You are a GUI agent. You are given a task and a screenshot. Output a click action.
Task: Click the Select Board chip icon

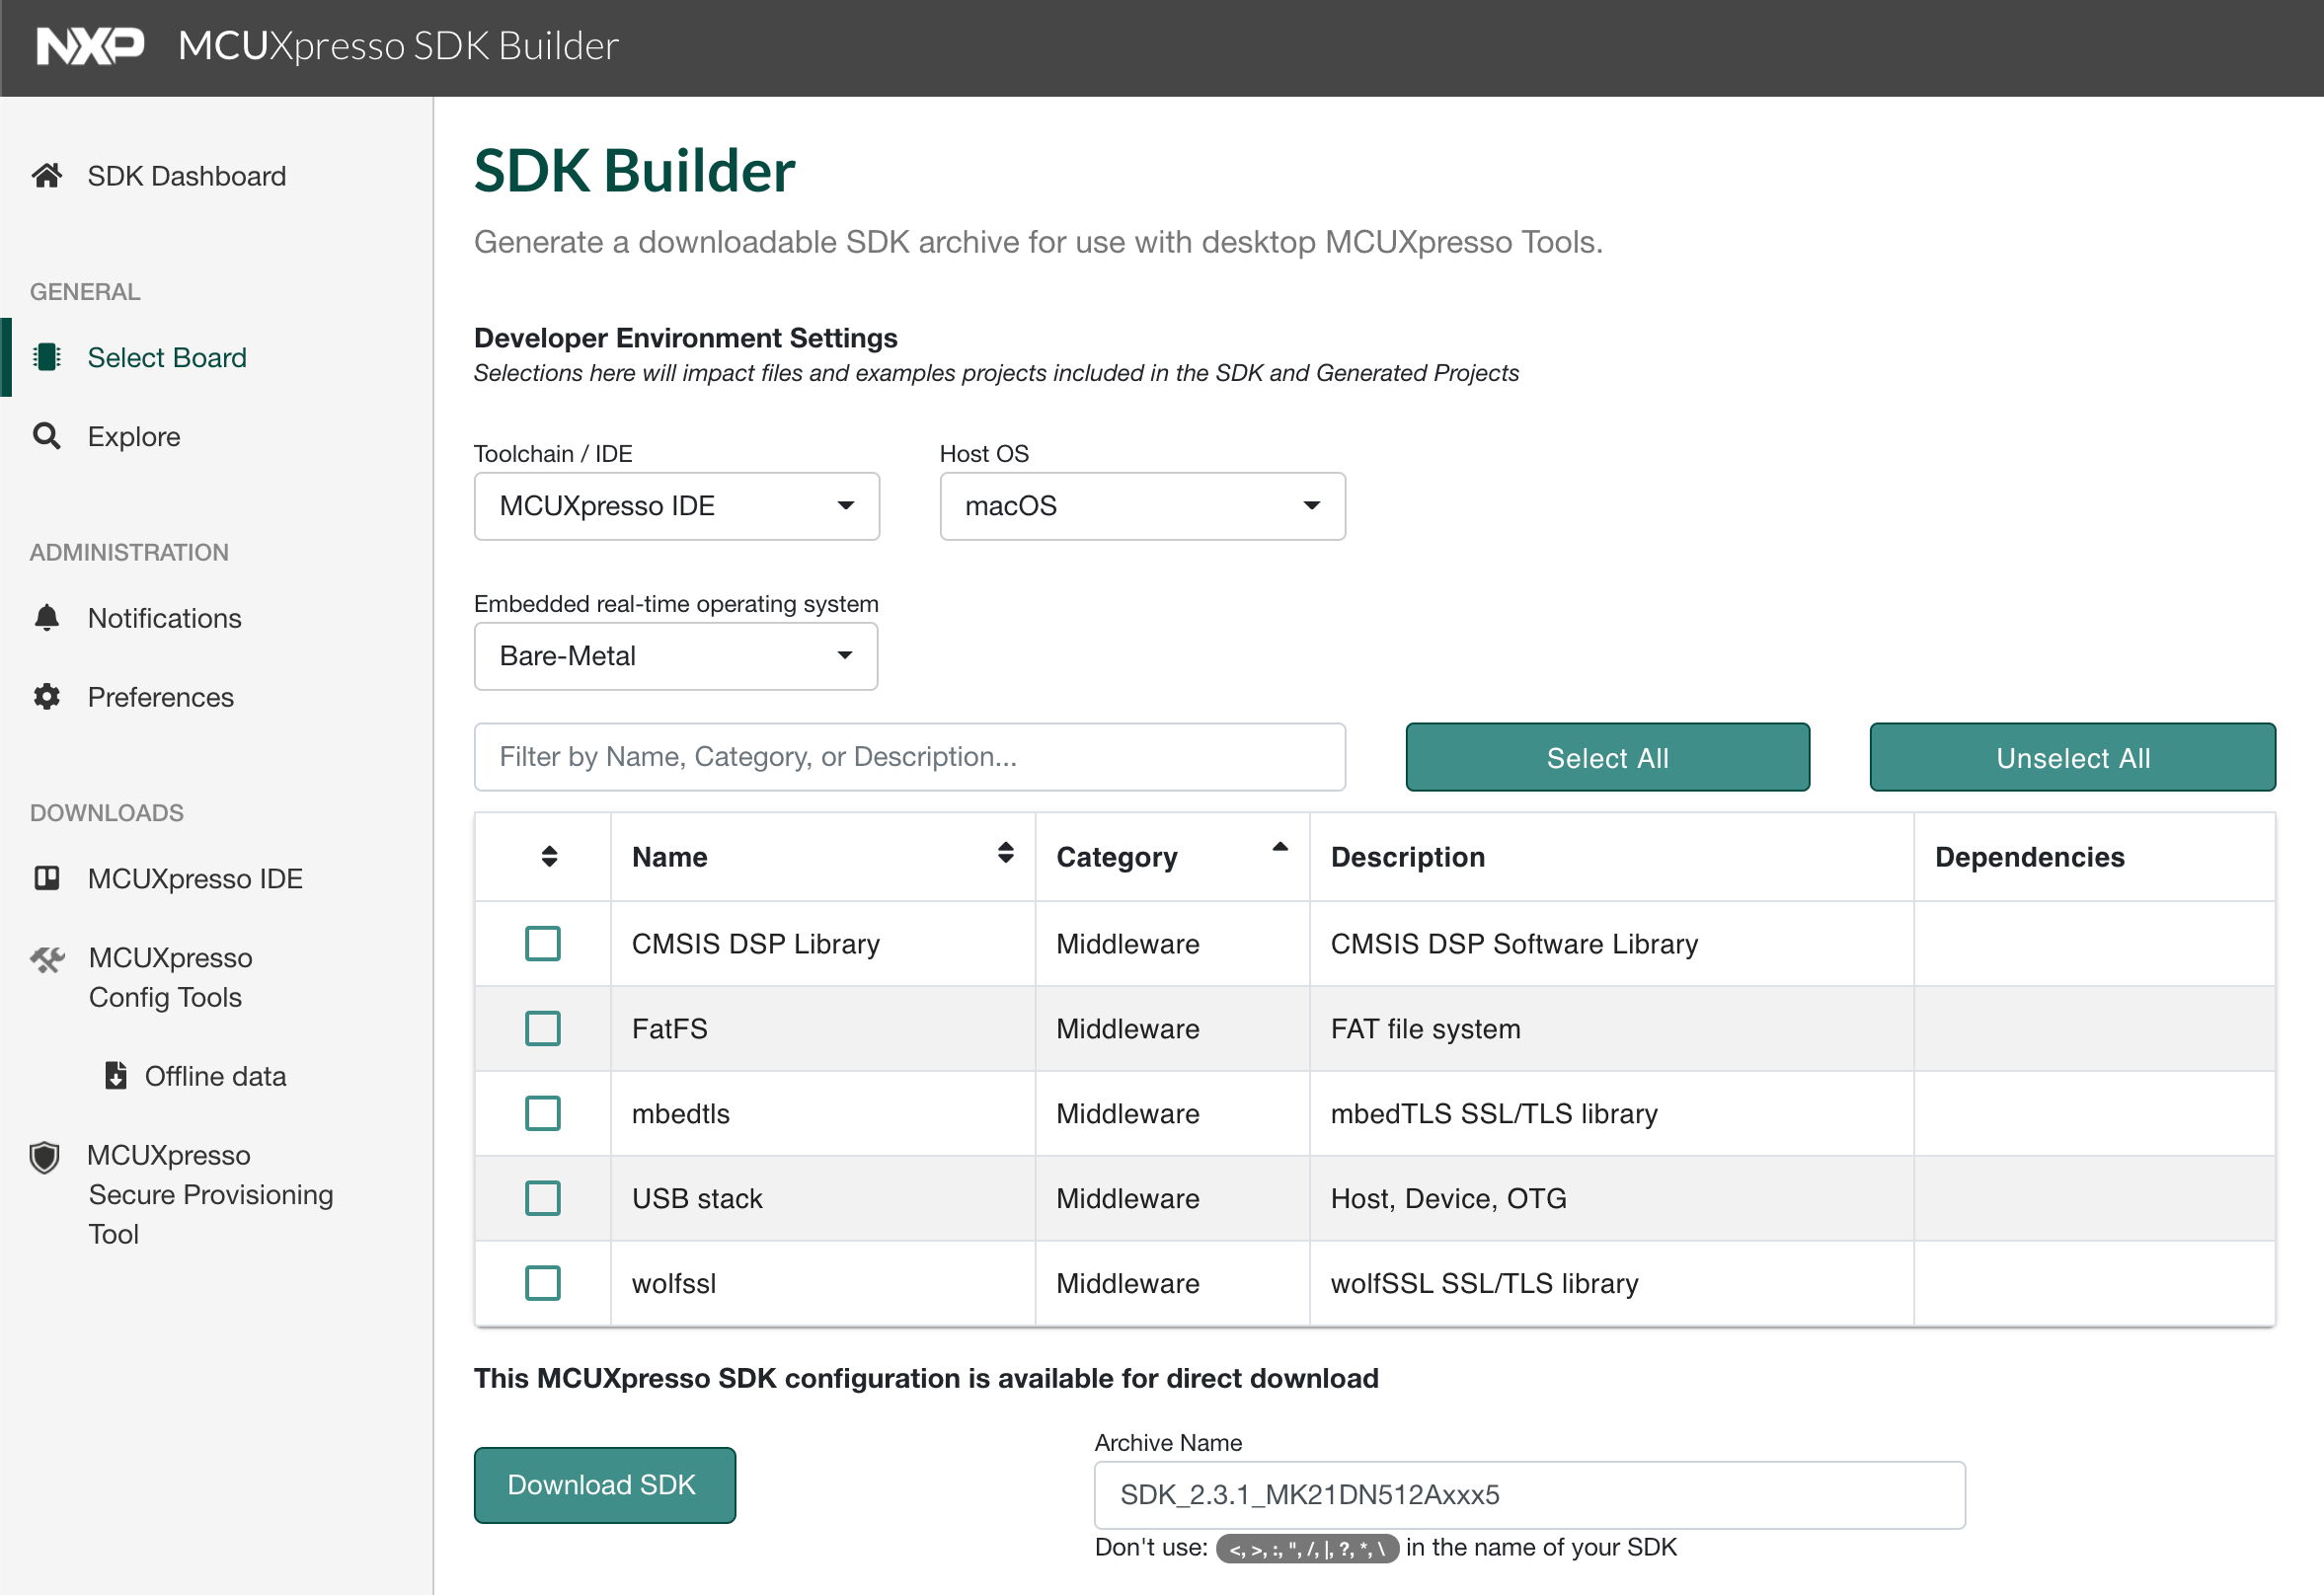pyautogui.click(x=47, y=357)
